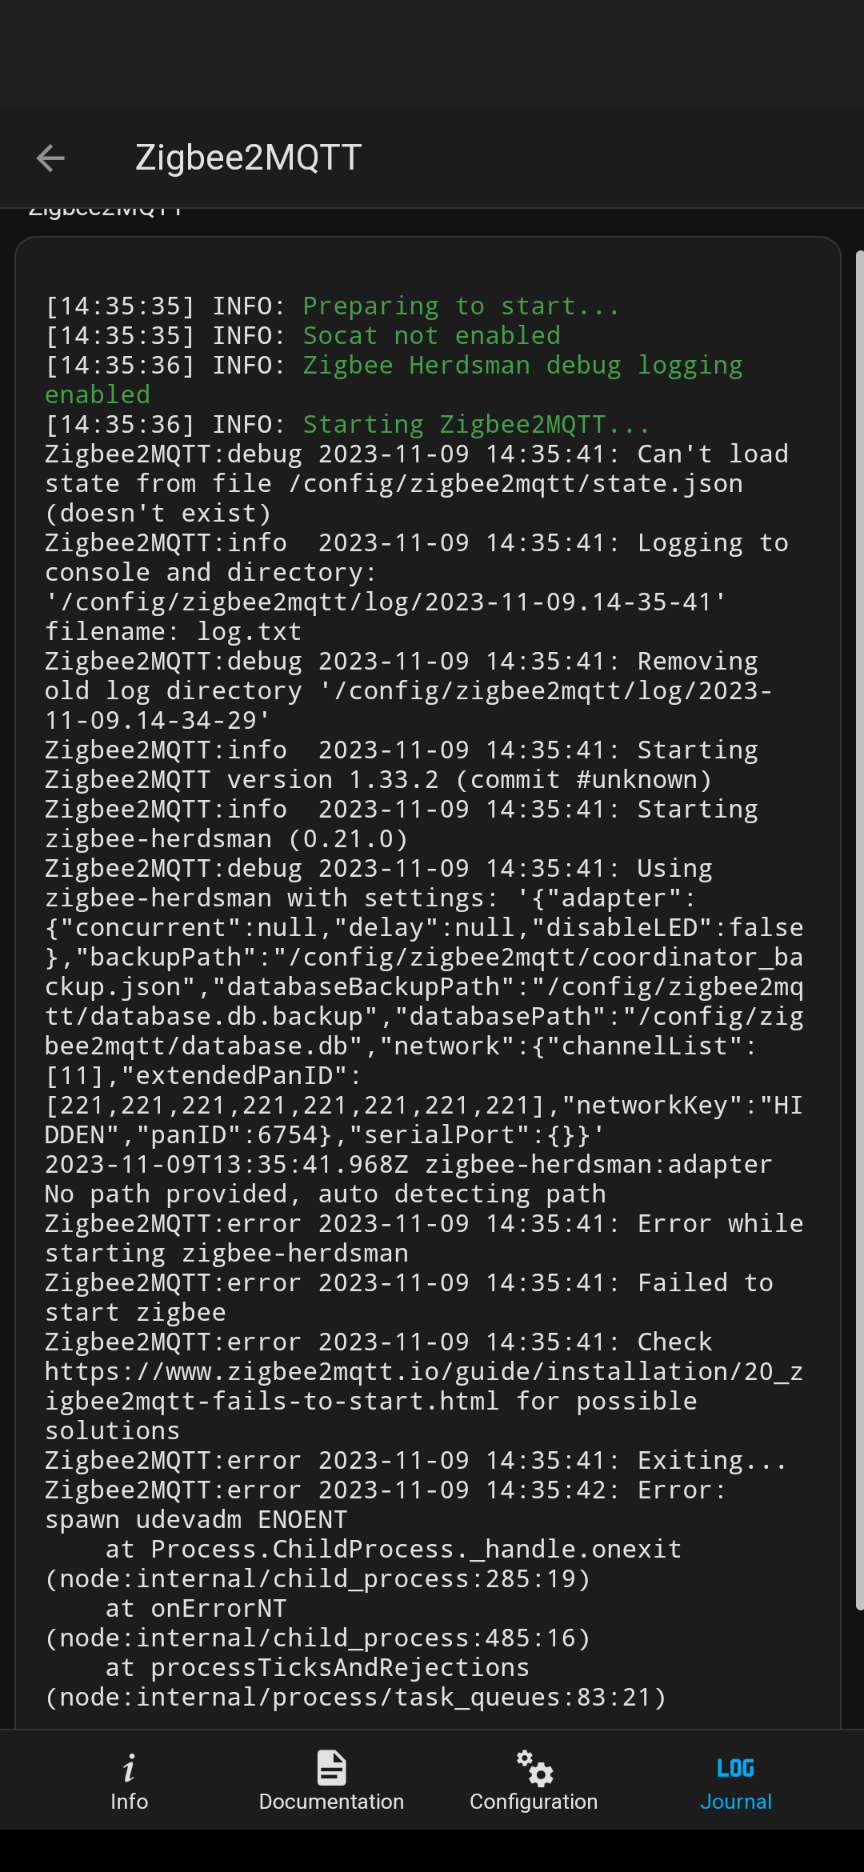Click the 'Socat not enabled' log line
The width and height of the screenshot is (864, 1872).
431,336
